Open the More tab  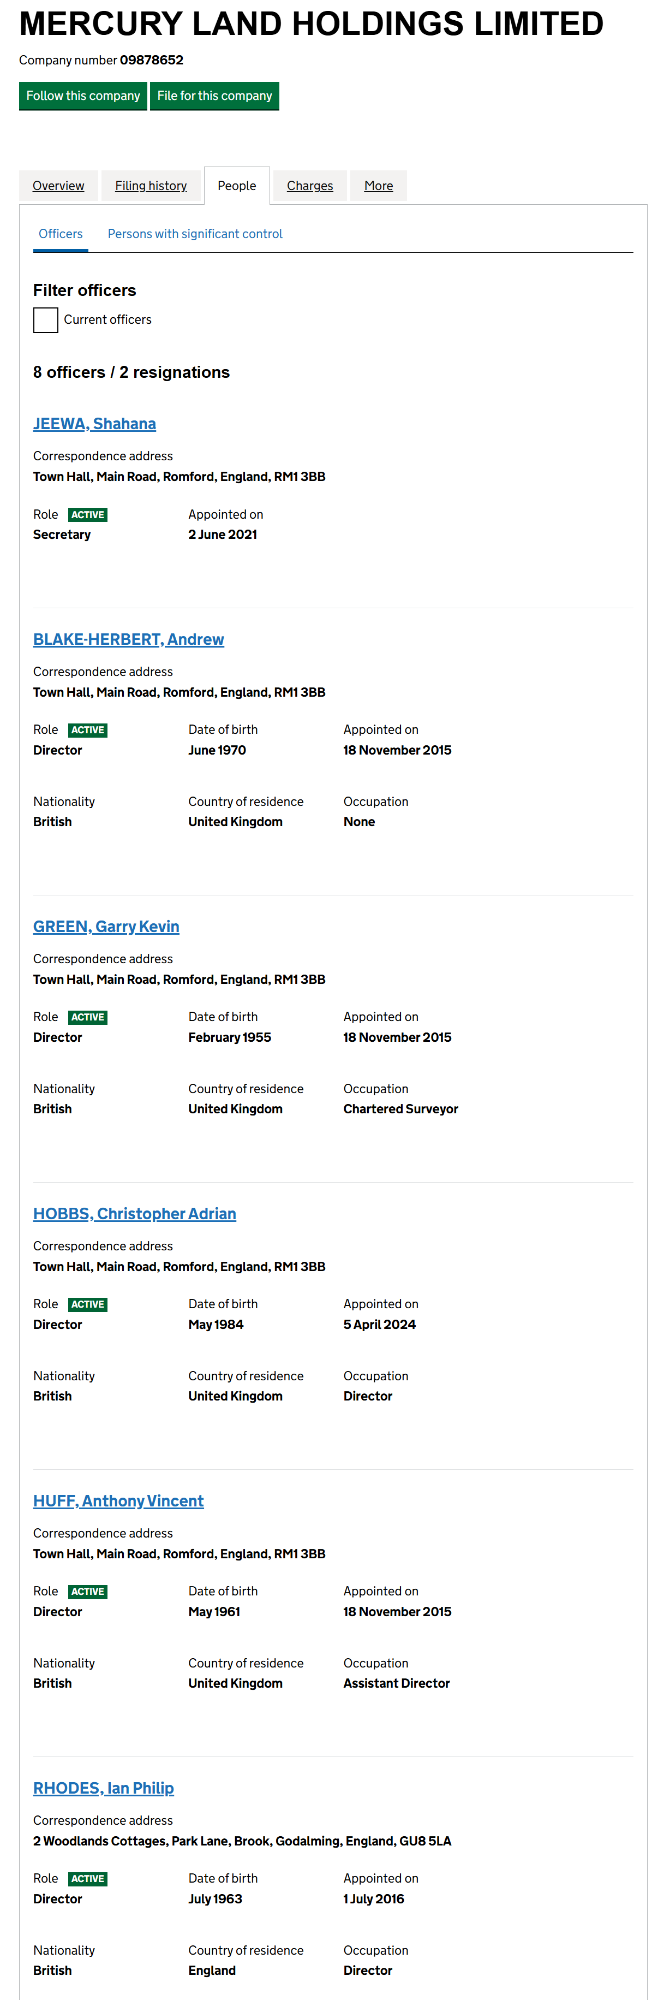378,186
